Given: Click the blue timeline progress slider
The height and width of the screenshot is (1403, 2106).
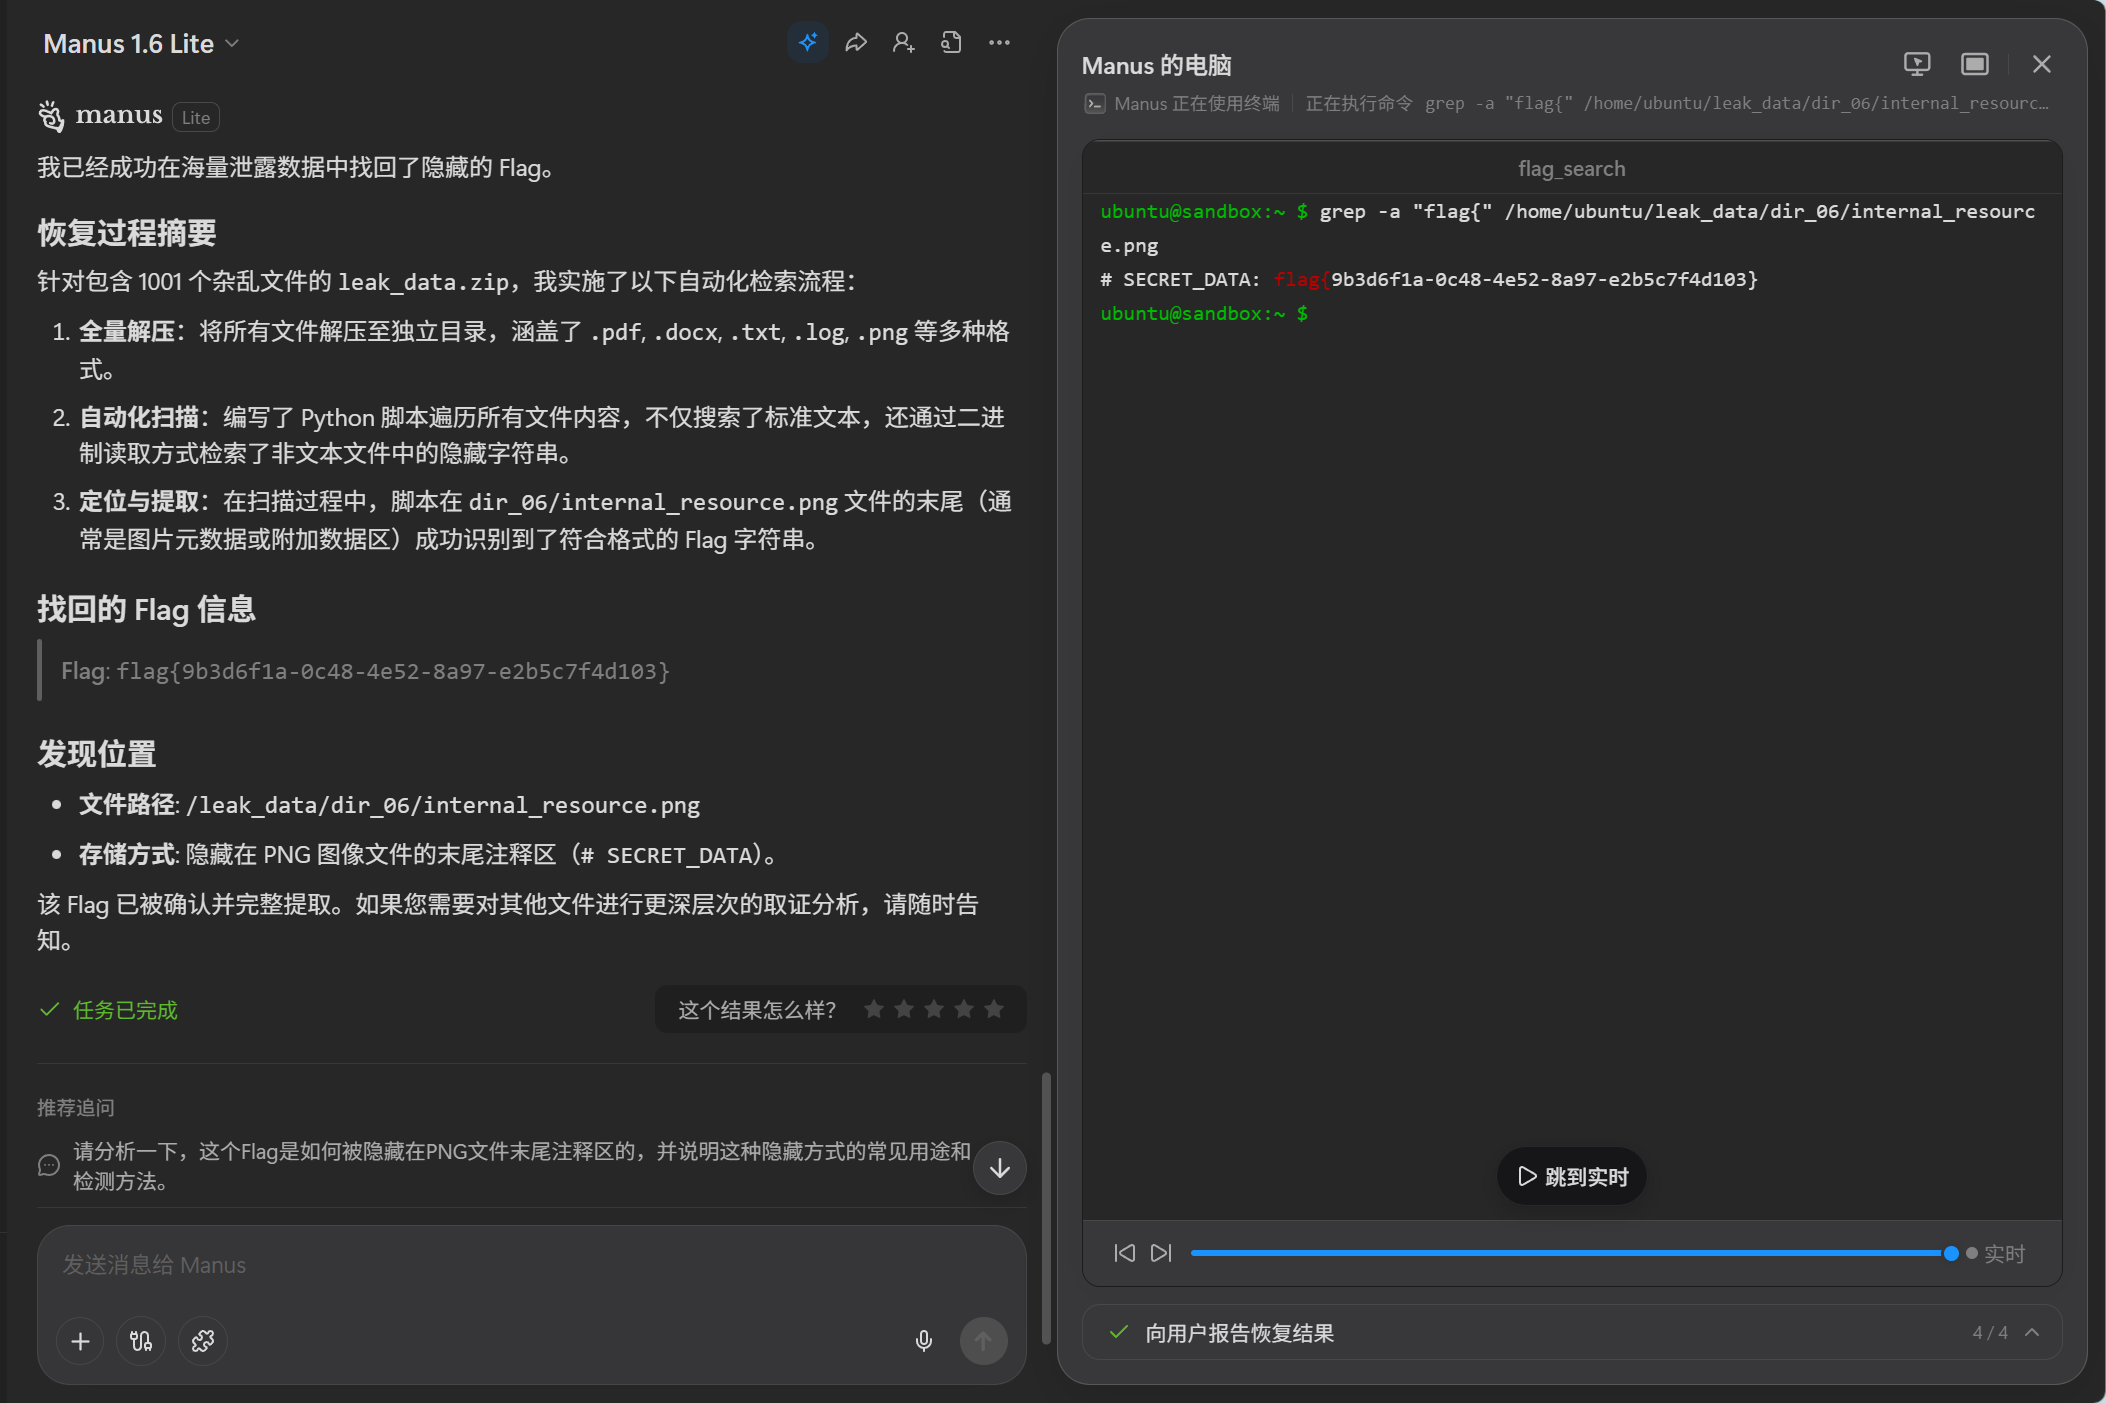Looking at the screenshot, I should point(1570,1253).
